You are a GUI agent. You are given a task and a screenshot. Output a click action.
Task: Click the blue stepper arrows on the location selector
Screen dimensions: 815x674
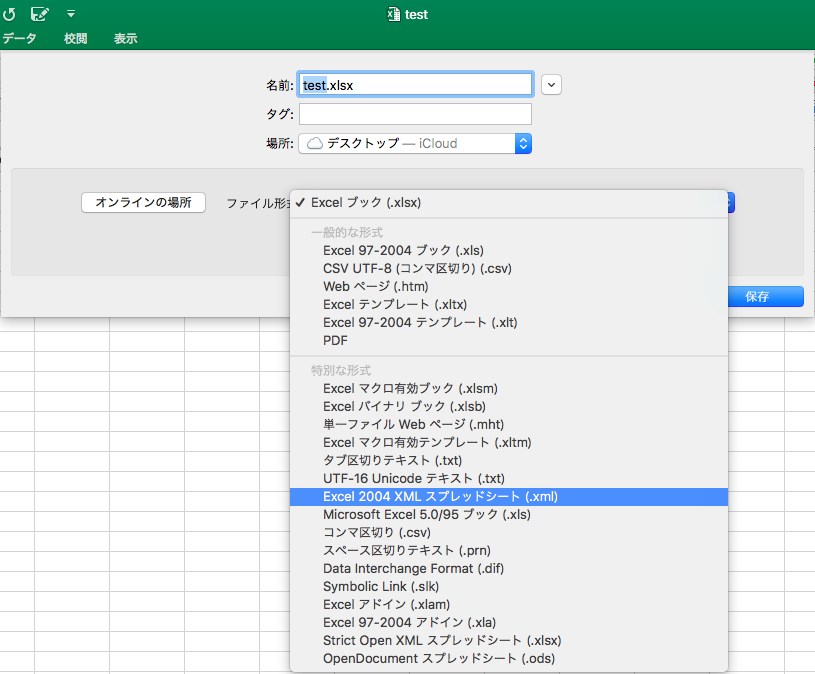click(524, 143)
